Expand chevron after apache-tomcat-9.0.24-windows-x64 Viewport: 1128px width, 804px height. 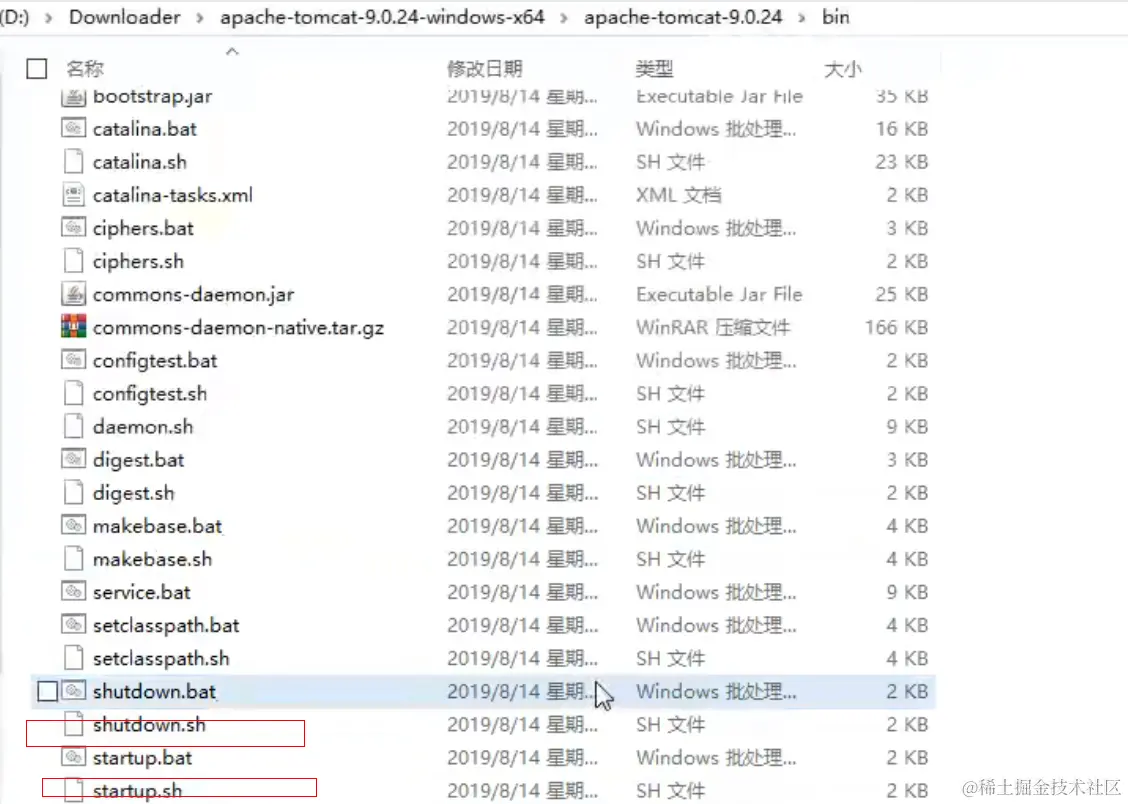pos(564,17)
